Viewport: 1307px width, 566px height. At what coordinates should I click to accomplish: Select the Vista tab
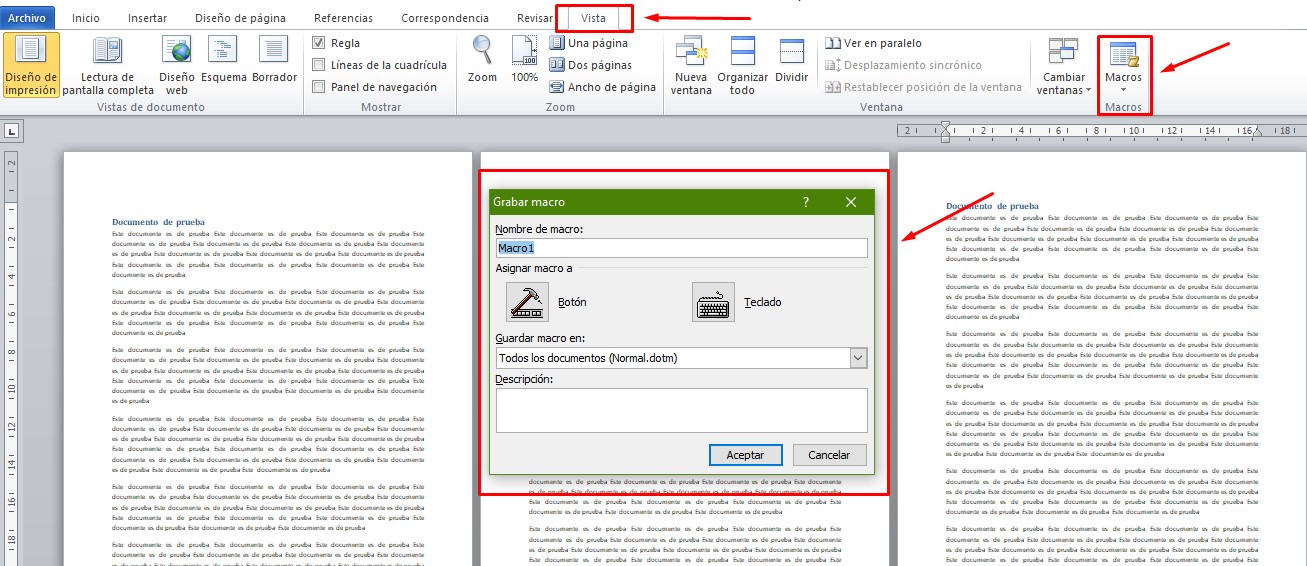coord(594,18)
